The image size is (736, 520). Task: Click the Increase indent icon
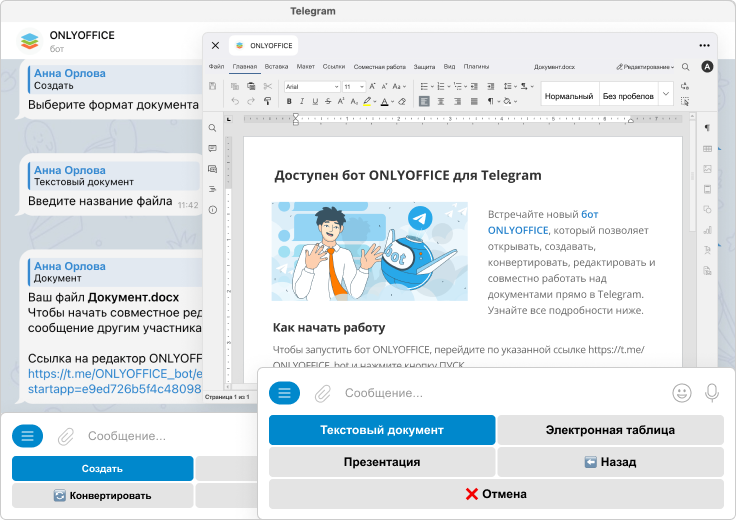click(491, 86)
